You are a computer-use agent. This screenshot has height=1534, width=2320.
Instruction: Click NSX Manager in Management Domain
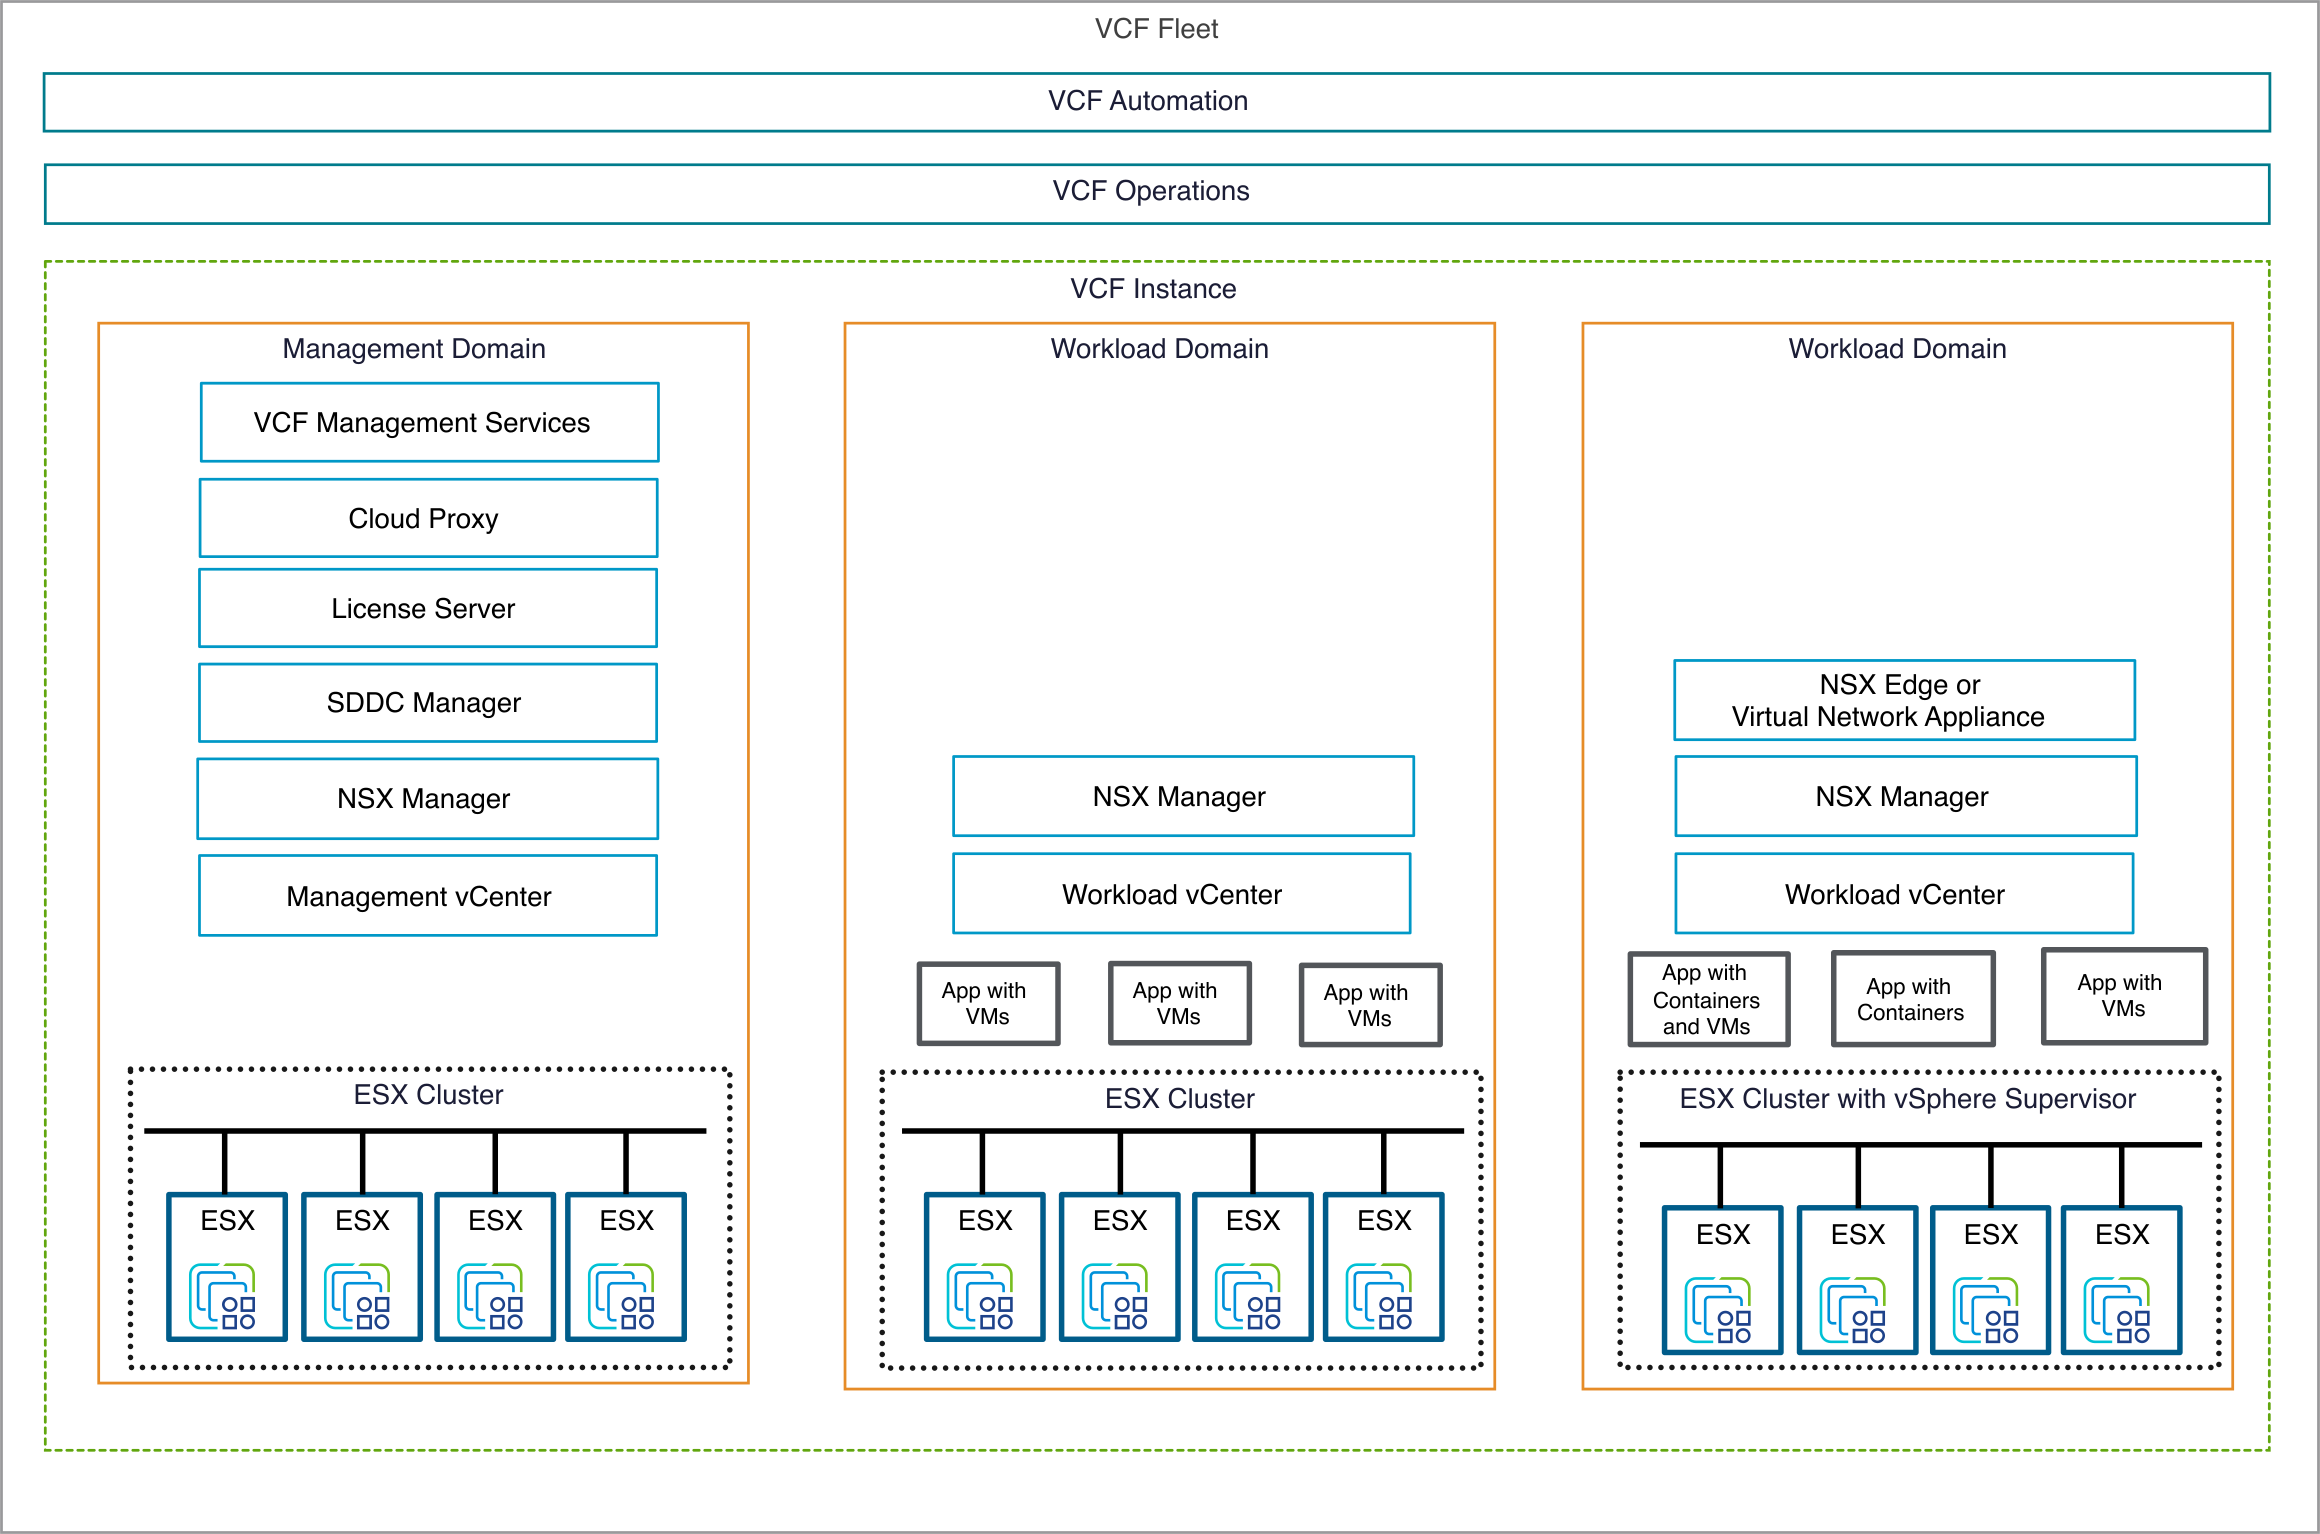pos(428,799)
